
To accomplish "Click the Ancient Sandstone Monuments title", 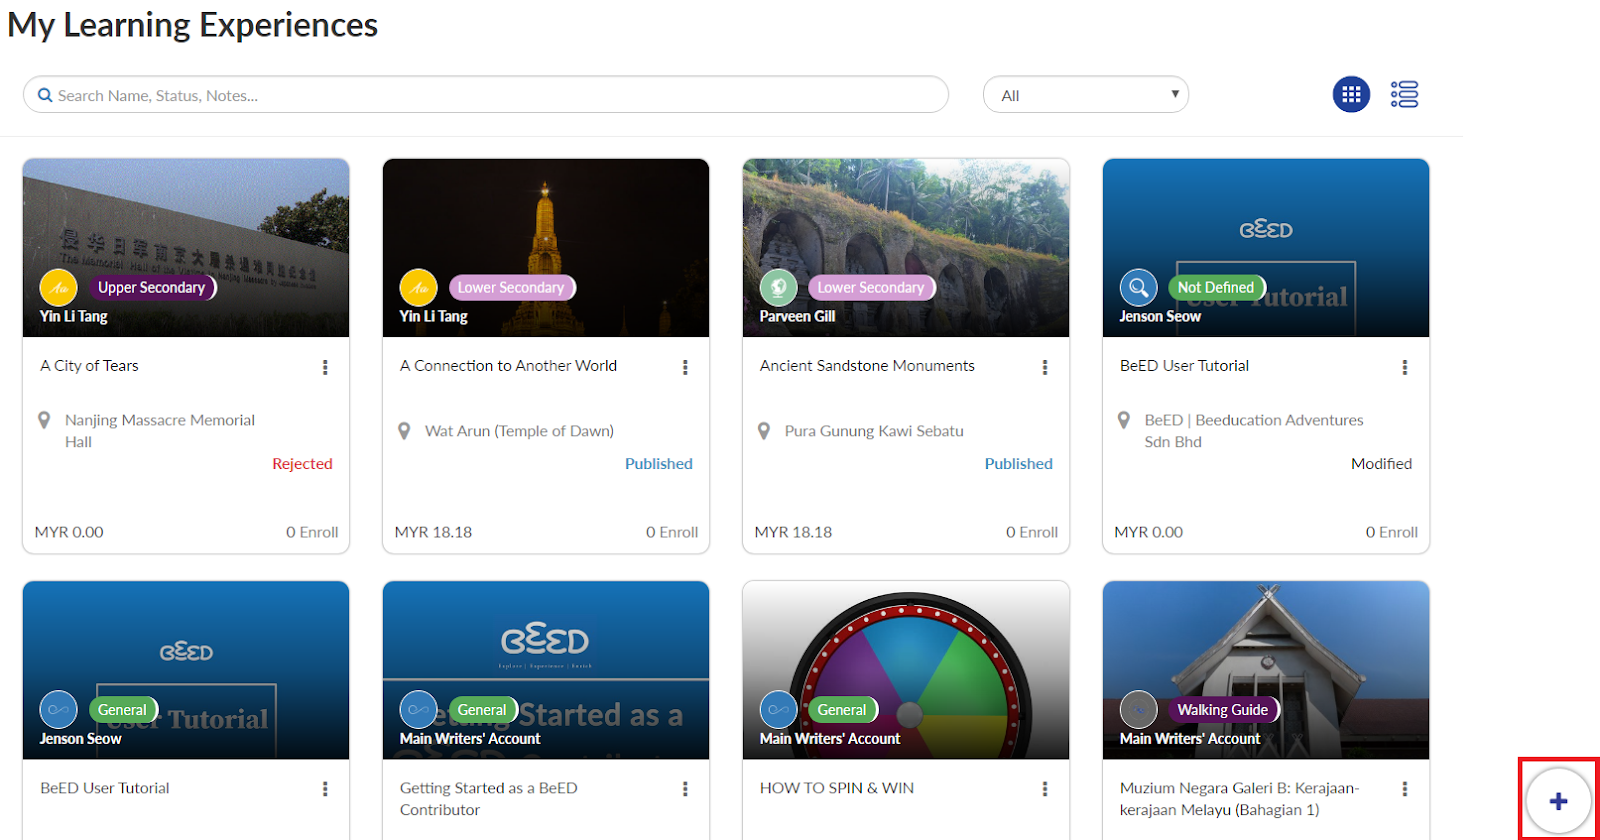I will (x=867, y=366).
